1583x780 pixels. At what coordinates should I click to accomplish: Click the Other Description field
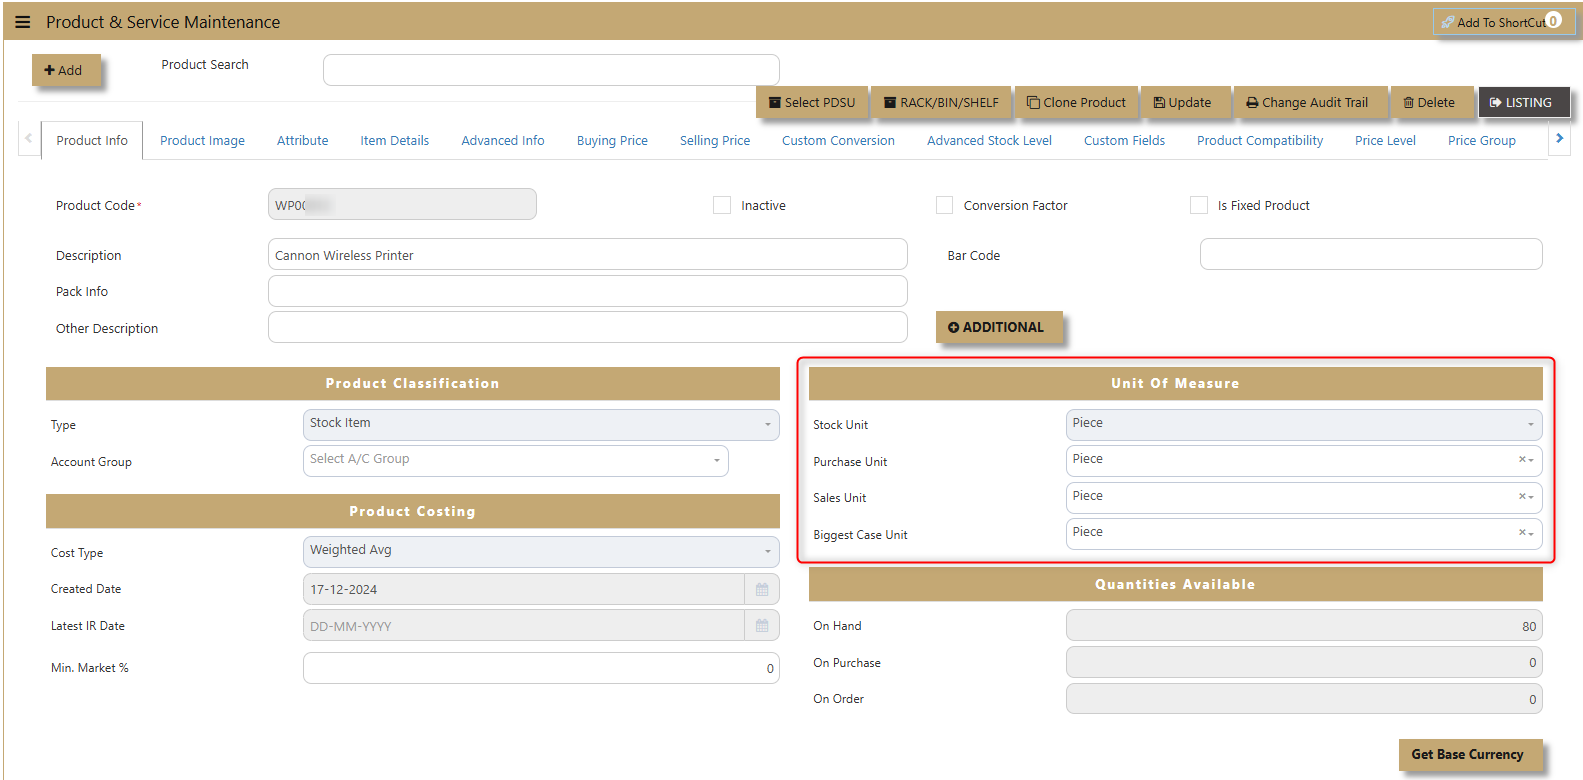tap(588, 327)
